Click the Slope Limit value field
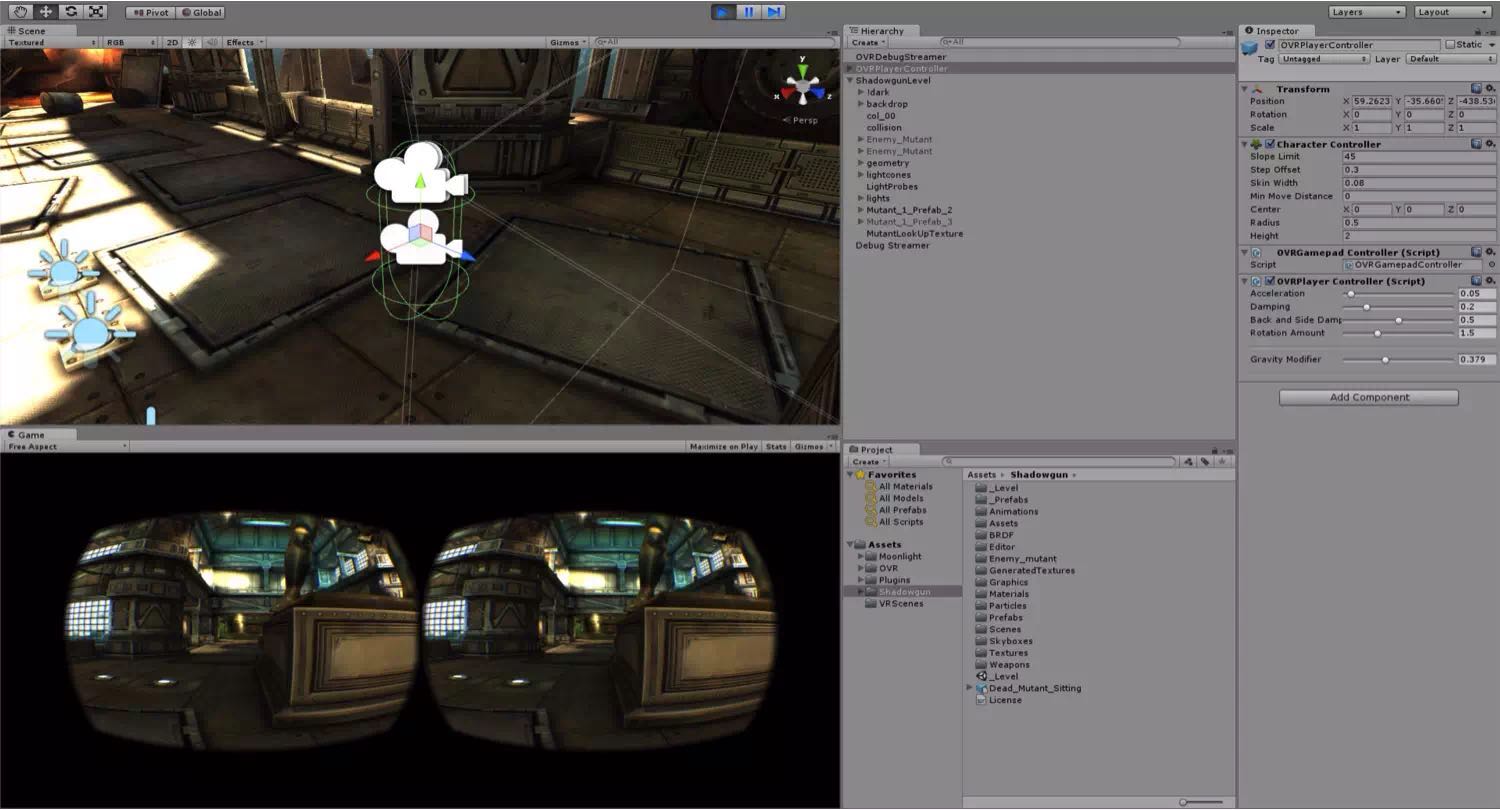 point(1419,157)
